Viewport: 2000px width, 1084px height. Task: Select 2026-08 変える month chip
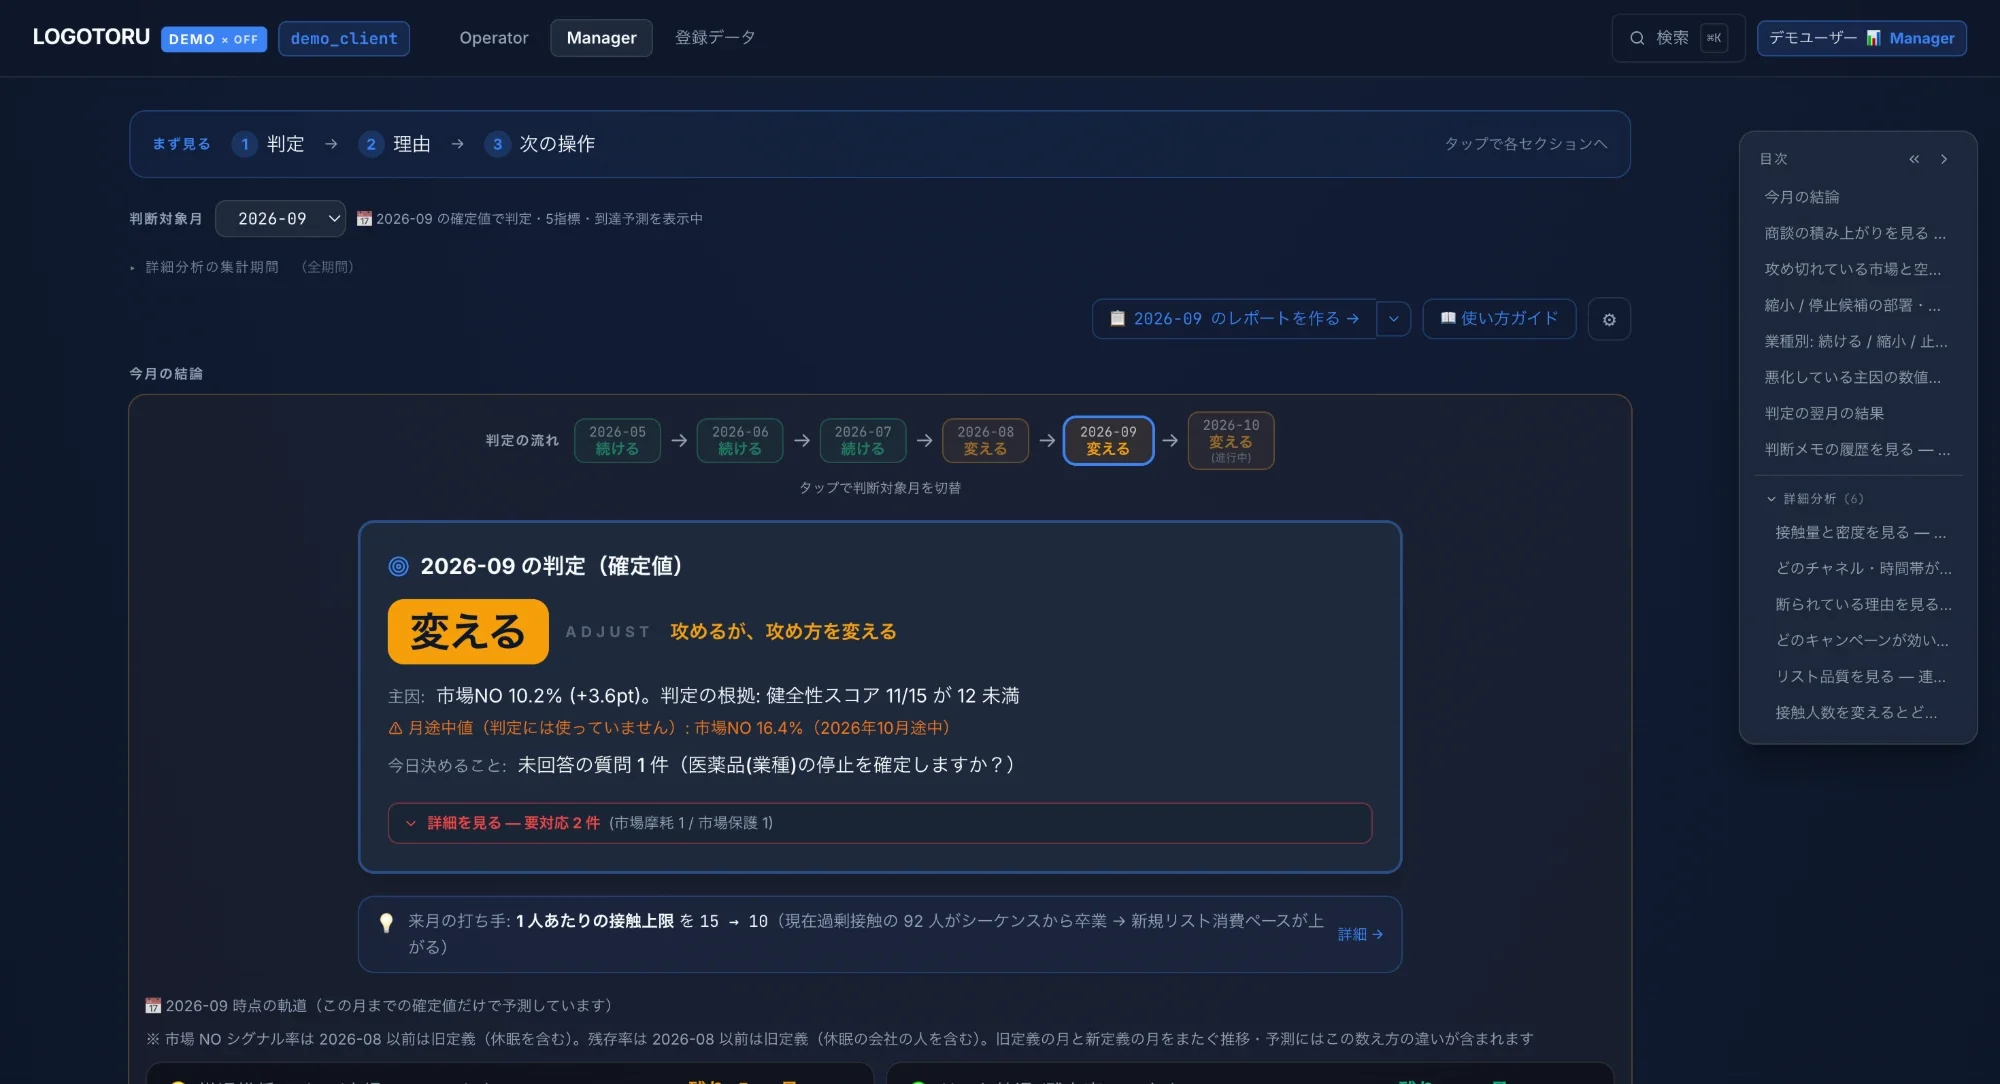click(x=985, y=440)
